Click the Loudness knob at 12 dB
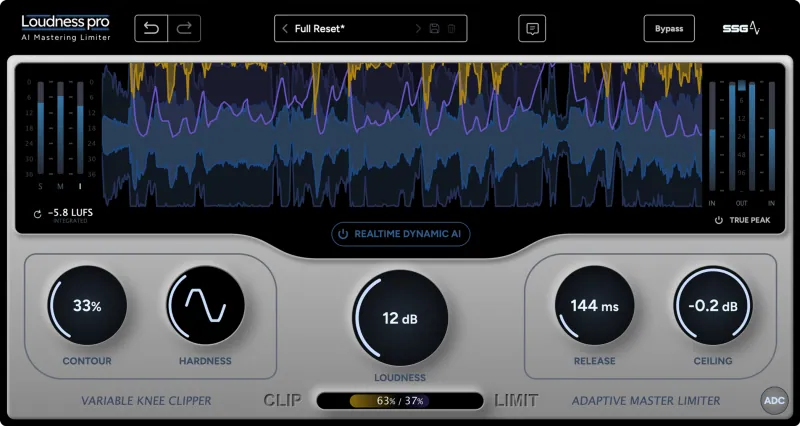The image size is (800, 426). coord(400,318)
